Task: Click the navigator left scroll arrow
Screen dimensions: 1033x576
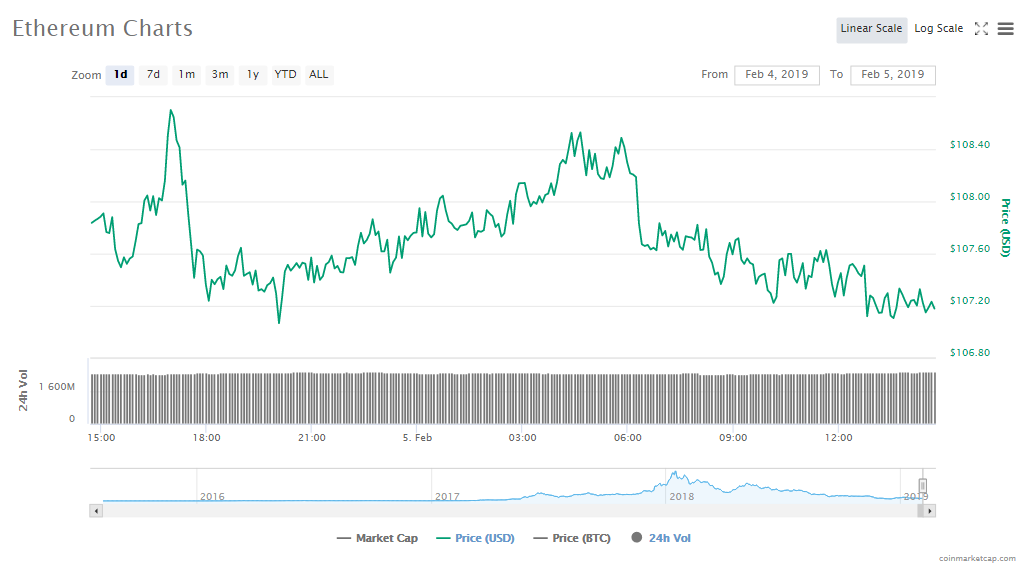Action: pyautogui.click(x=96, y=510)
